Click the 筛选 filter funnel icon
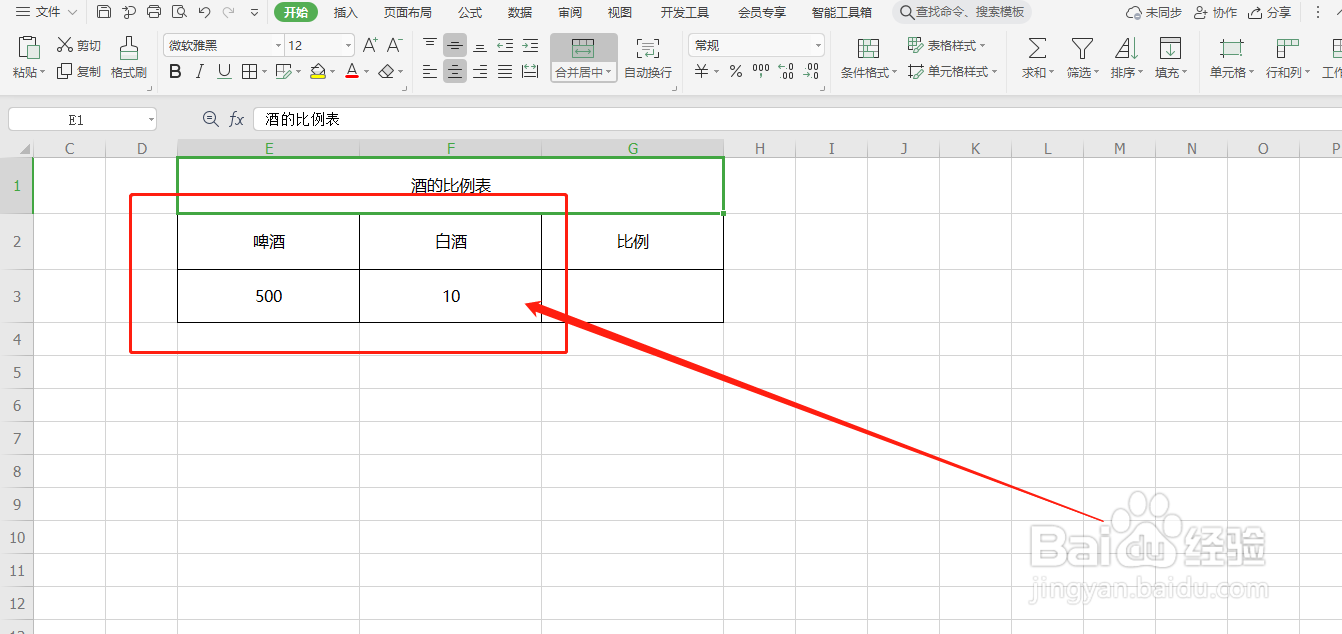 1082,47
